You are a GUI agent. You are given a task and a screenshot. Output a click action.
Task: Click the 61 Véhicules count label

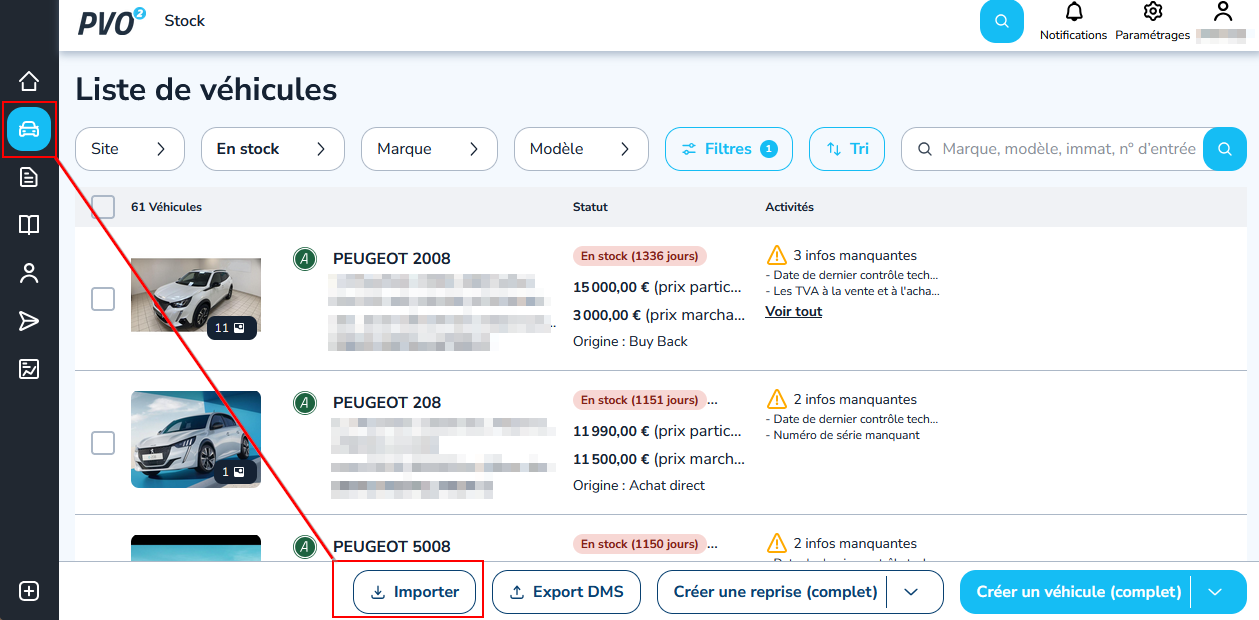(166, 207)
